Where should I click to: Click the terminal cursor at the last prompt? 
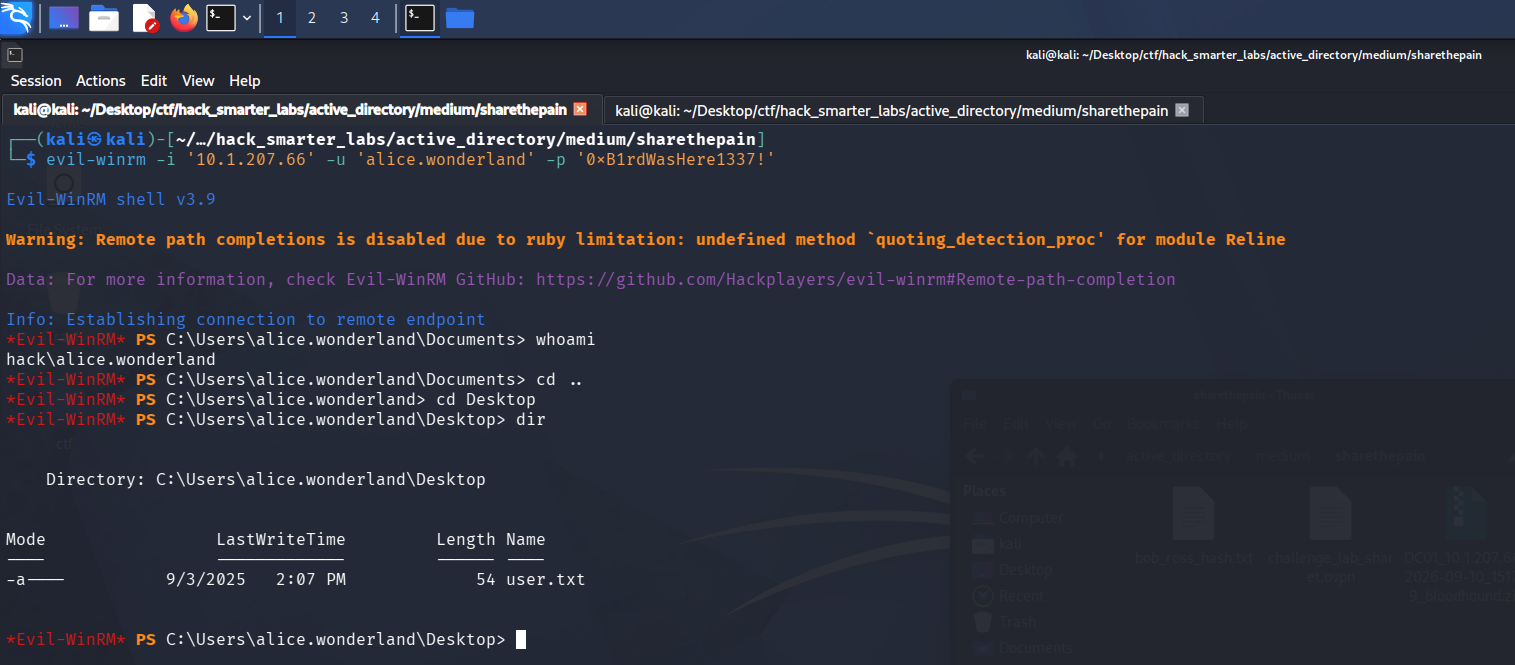coord(520,639)
